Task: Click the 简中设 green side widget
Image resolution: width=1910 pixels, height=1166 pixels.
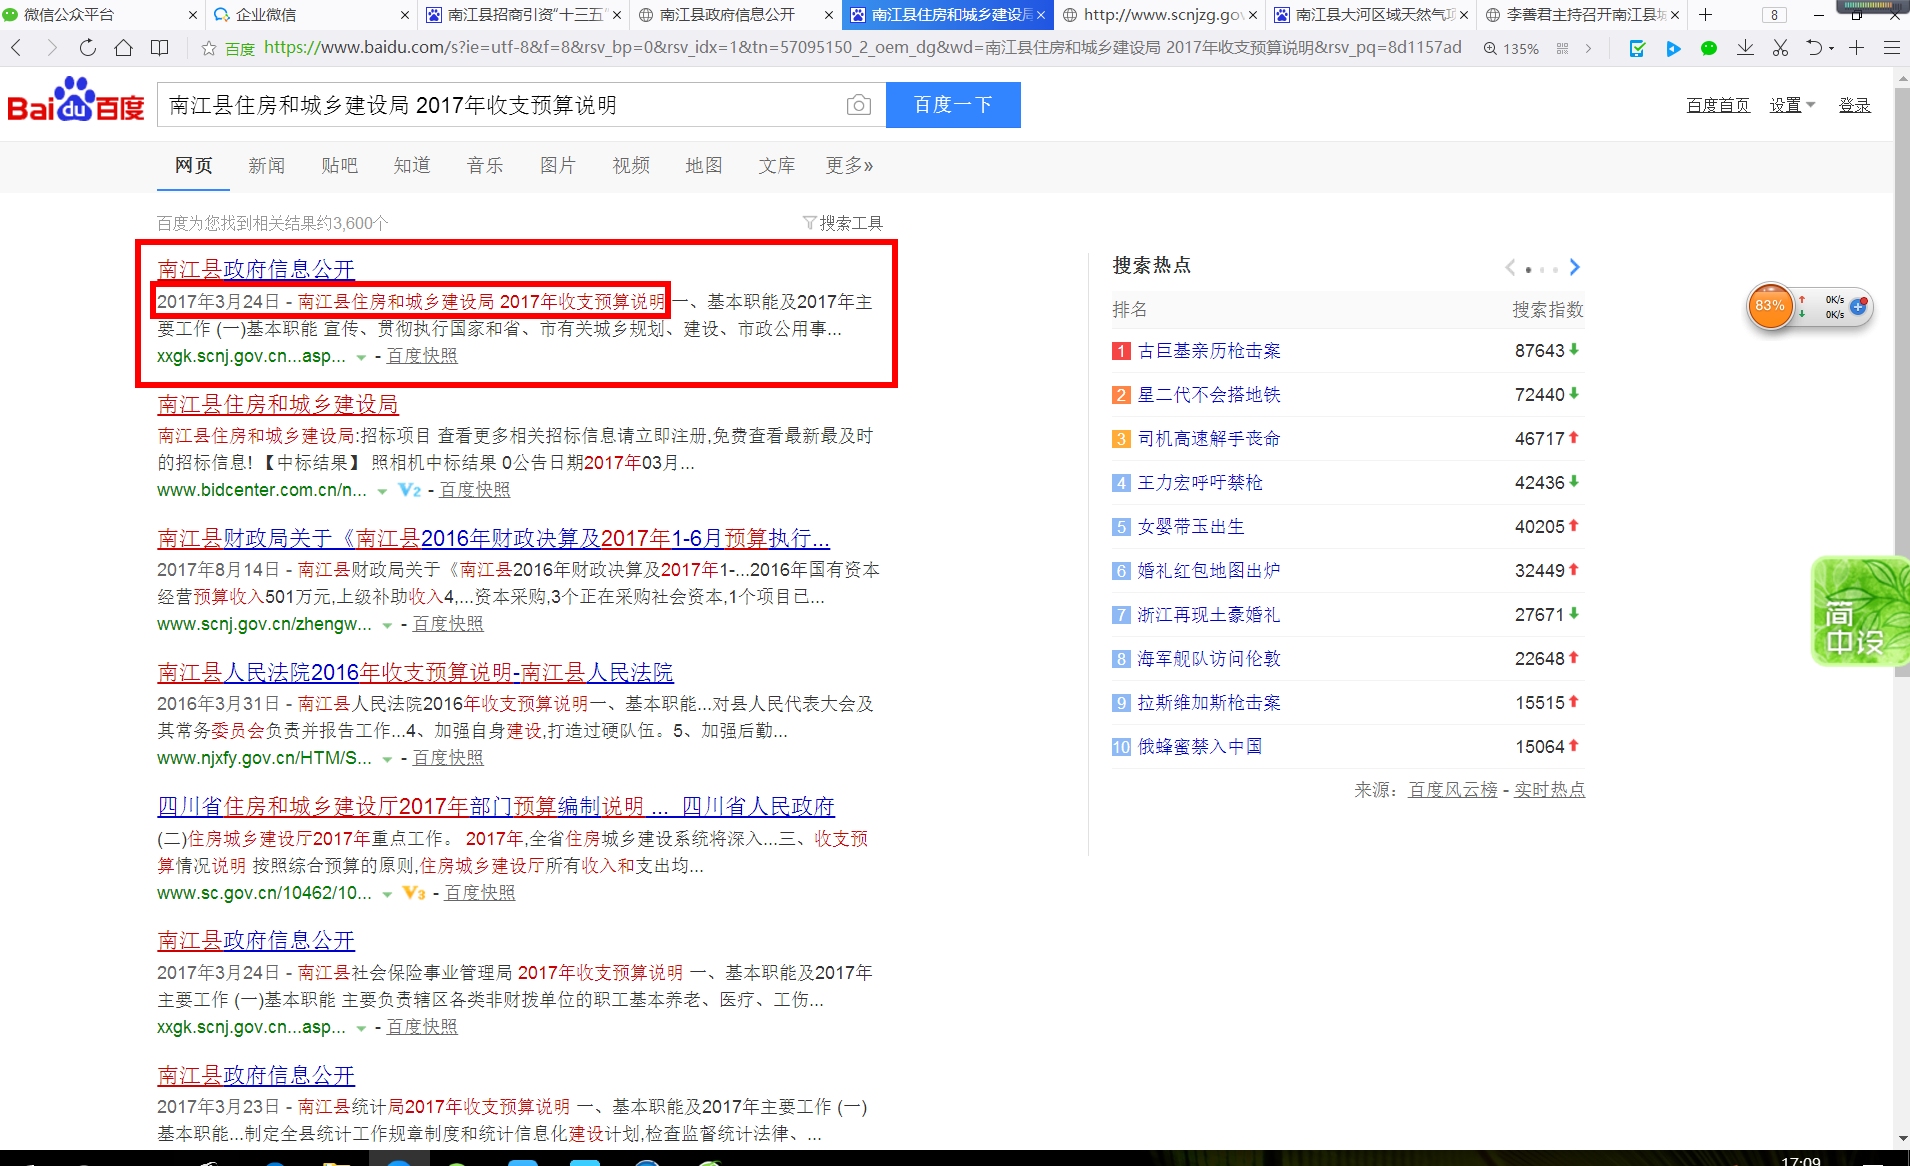Action: [1860, 611]
